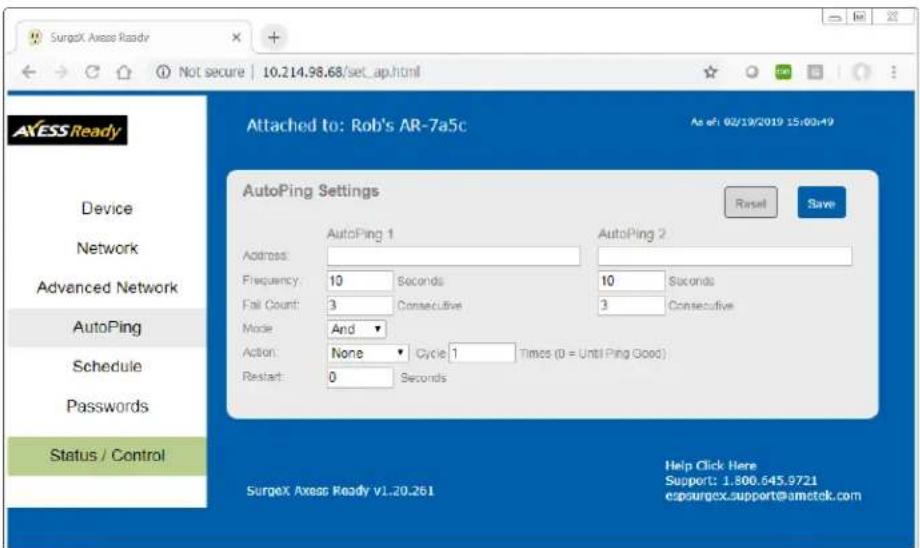Click the Cycle times input field
Screen dimensions: 920x548
tap(482, 353)
